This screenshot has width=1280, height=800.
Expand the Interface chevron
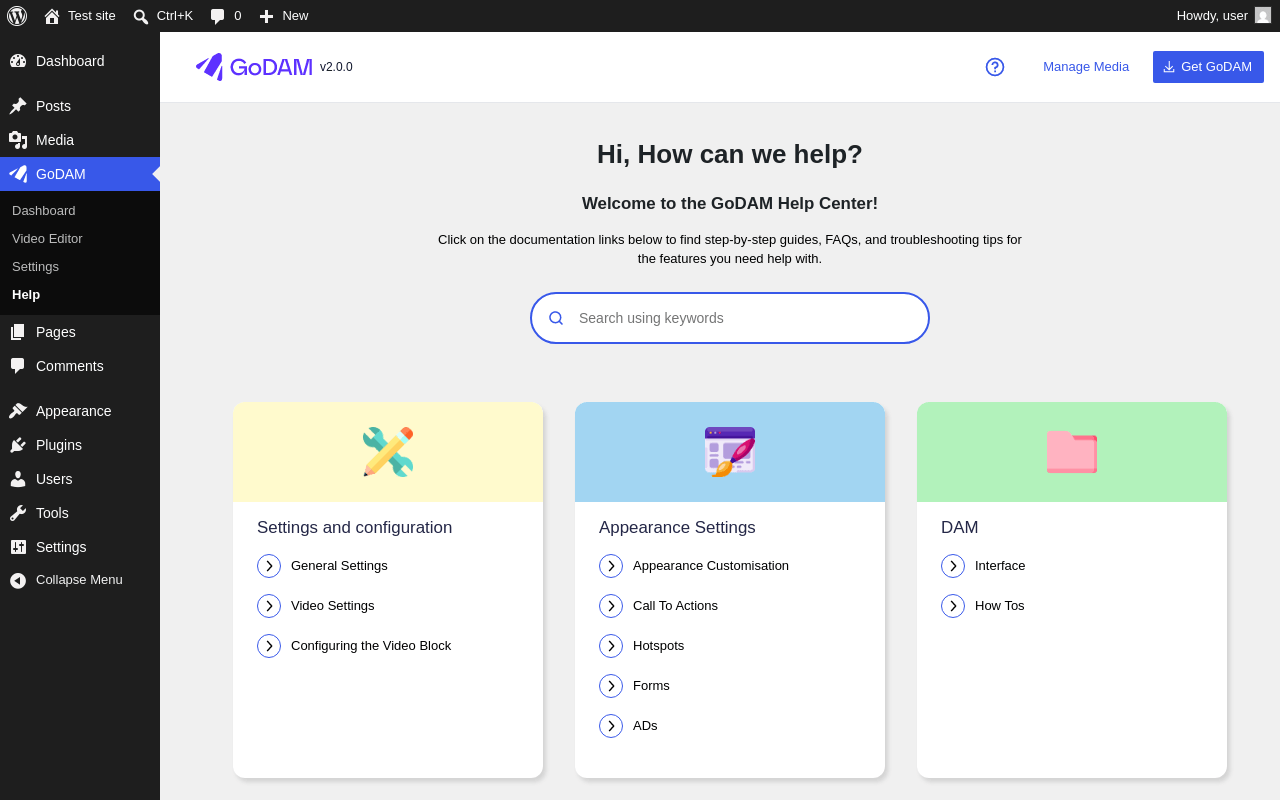point(953,566)
